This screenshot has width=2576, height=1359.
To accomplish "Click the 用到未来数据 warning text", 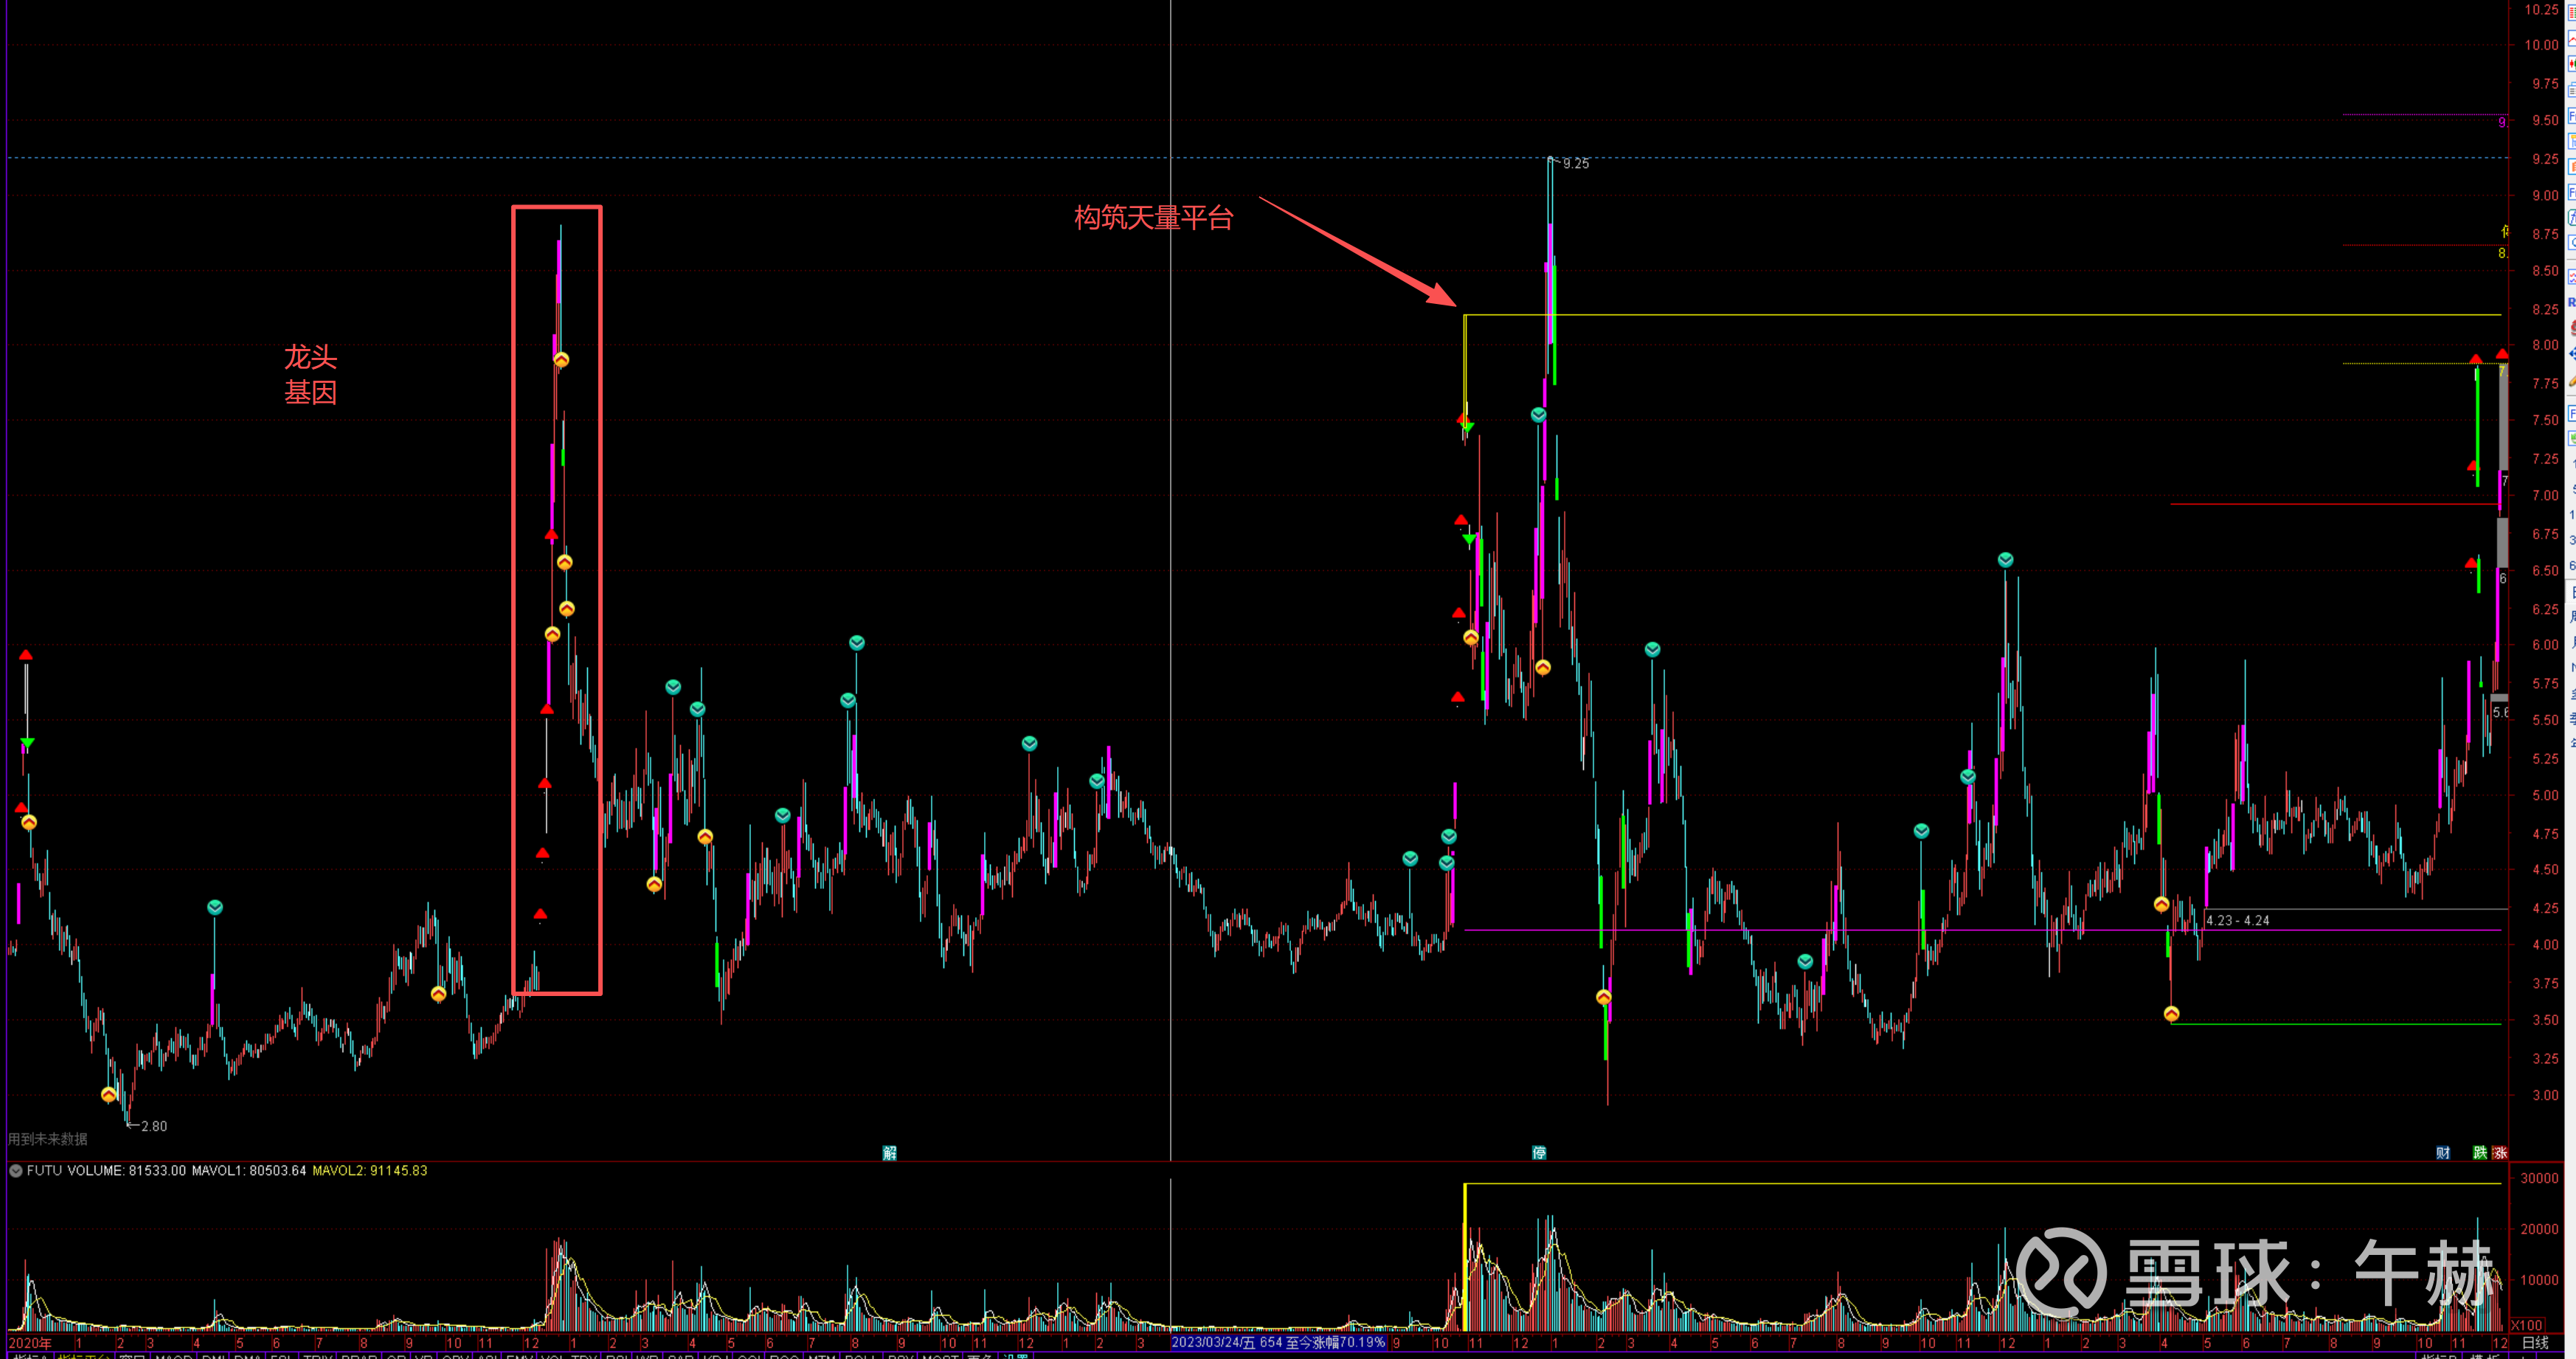I will click(48, 1139).
